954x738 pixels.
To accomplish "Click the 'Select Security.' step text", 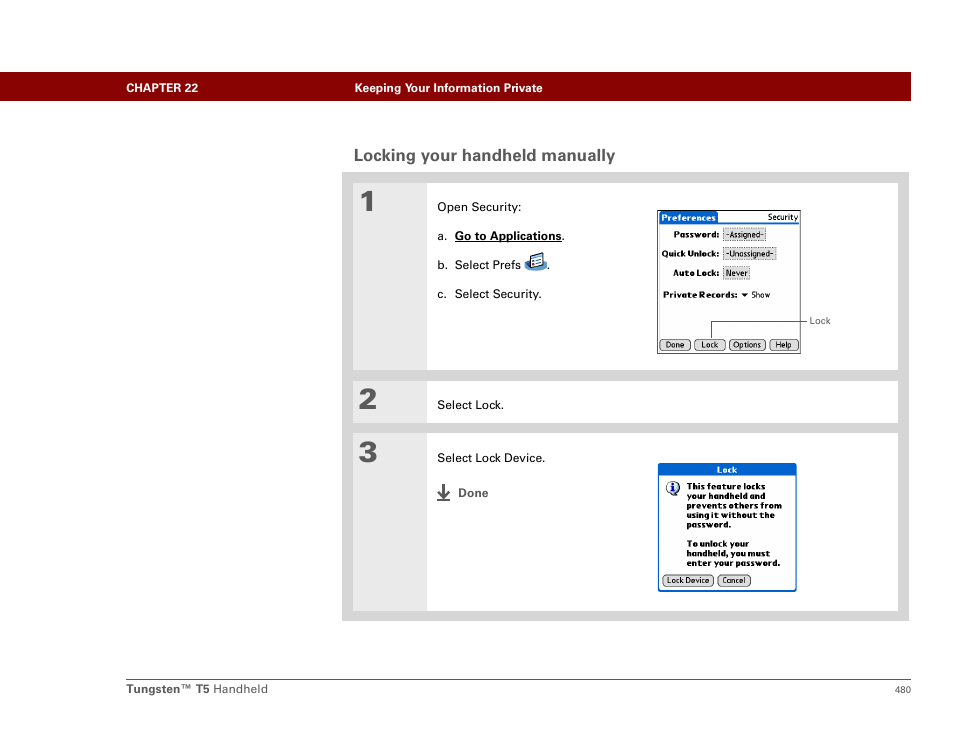I will 498,294.
